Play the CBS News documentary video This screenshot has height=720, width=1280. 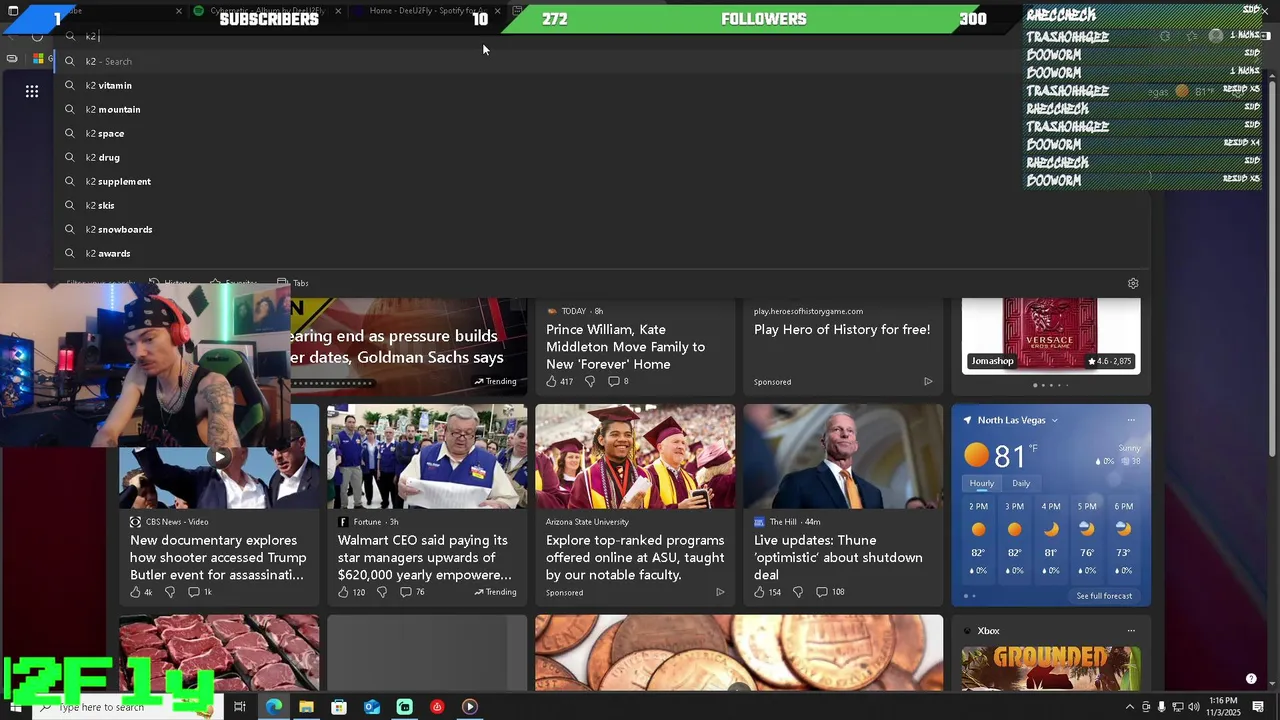[x=219, y=457]
